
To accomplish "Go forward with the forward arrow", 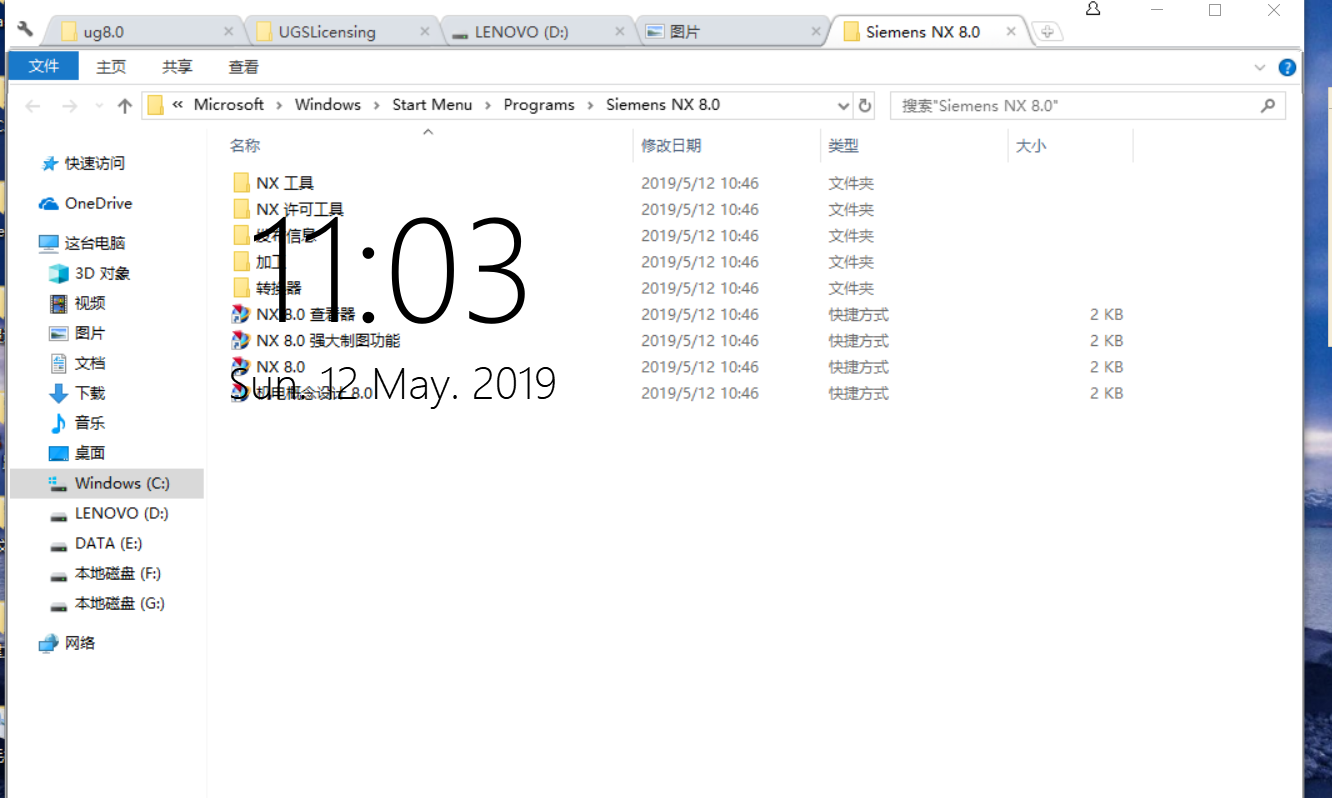I will (x=69, y=105).
